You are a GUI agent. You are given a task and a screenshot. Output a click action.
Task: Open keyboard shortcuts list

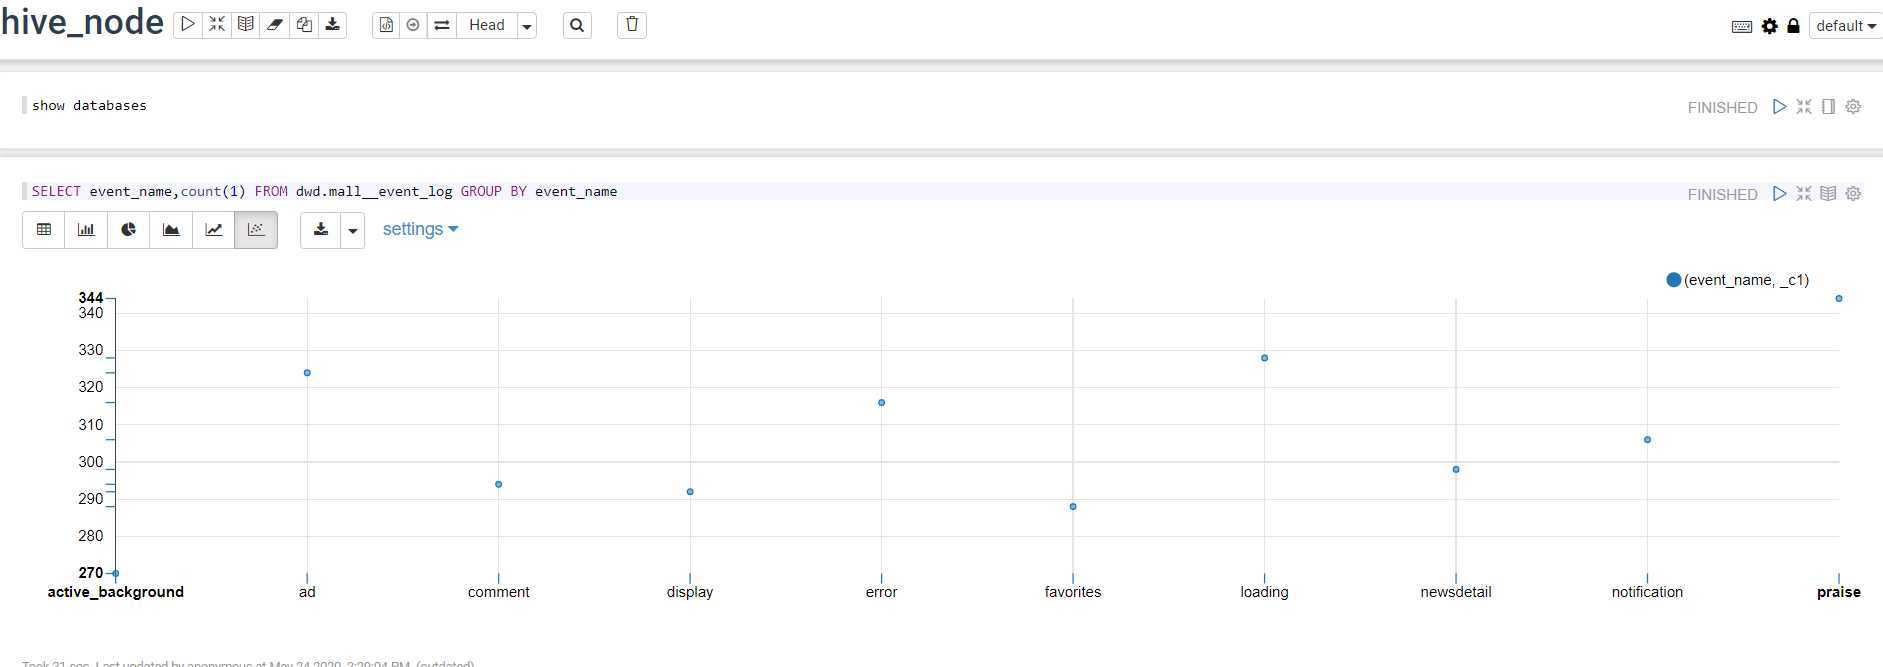1742,26
